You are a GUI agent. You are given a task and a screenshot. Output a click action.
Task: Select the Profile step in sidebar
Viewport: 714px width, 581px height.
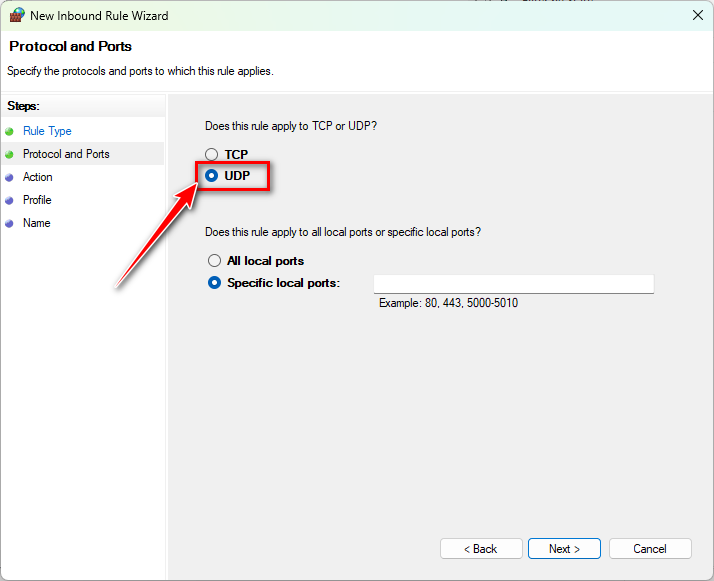click(x=37, y=200)
